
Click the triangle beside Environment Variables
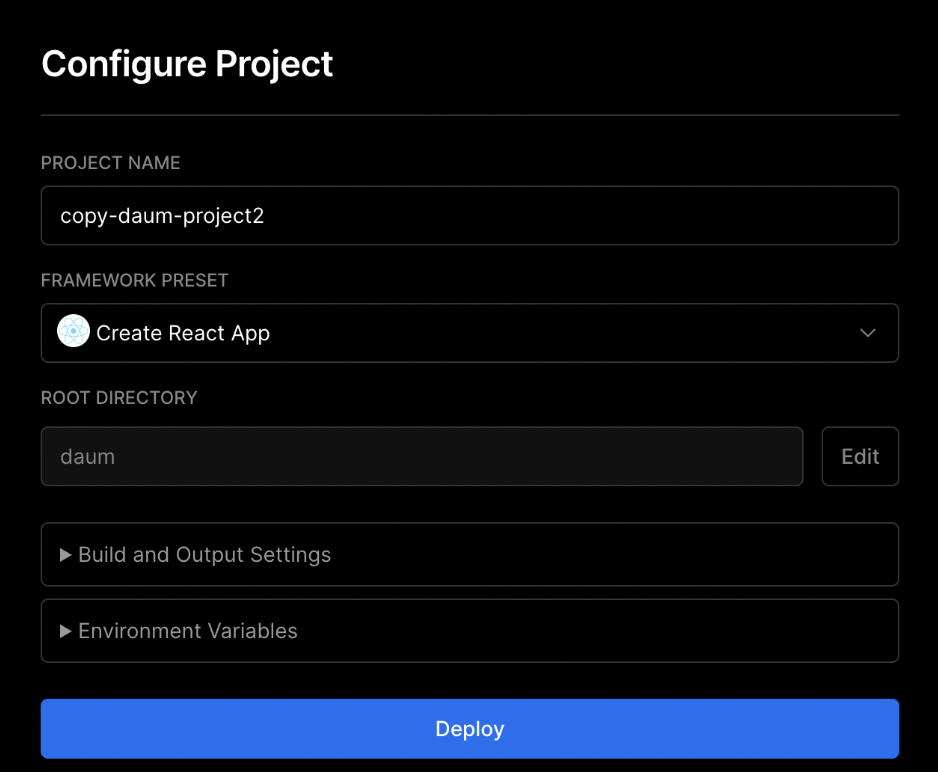65,631
